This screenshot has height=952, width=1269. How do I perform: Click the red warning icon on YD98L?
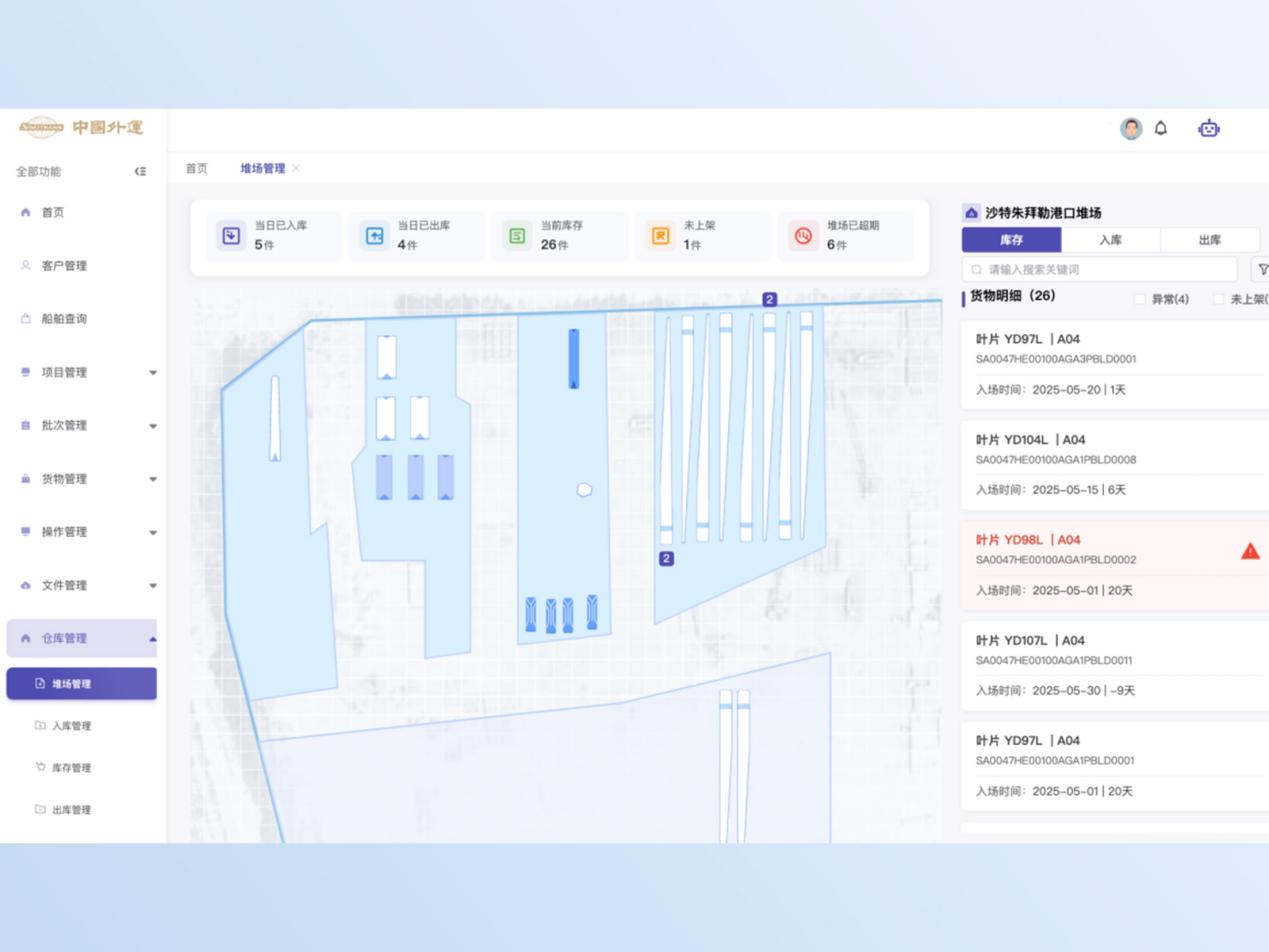point(1250,551)
